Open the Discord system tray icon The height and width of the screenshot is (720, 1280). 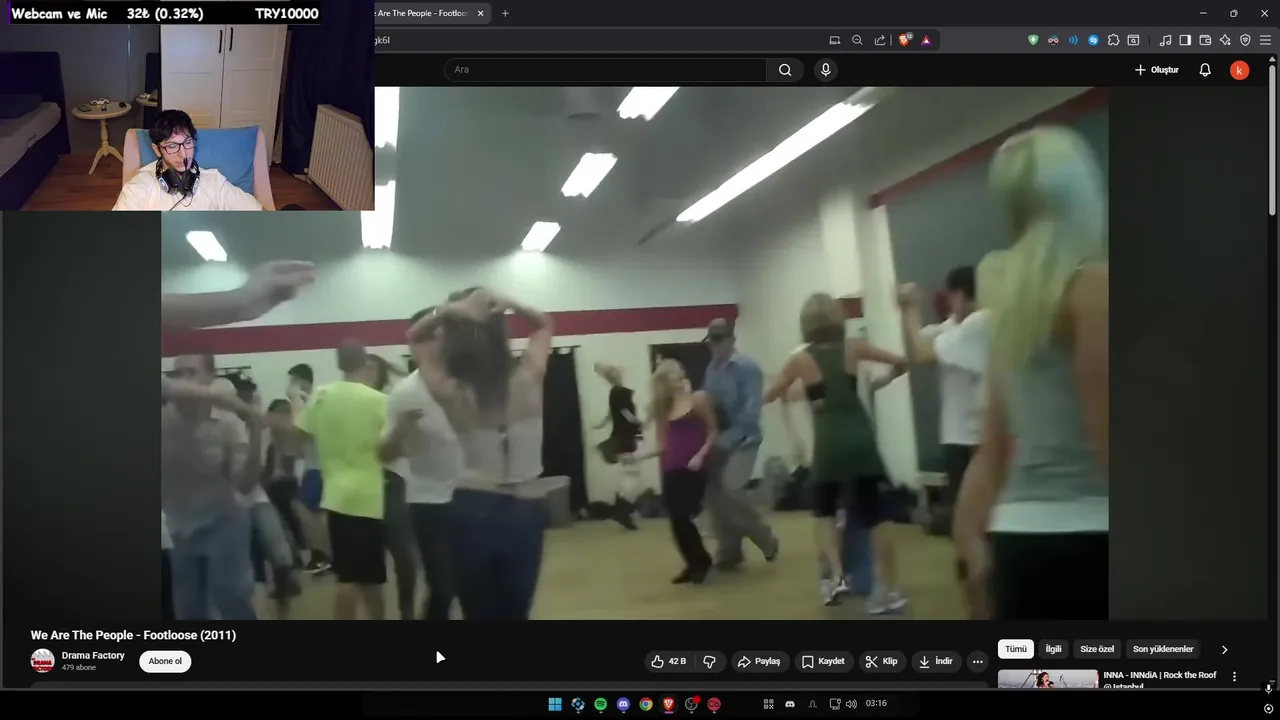pos(790,704)
